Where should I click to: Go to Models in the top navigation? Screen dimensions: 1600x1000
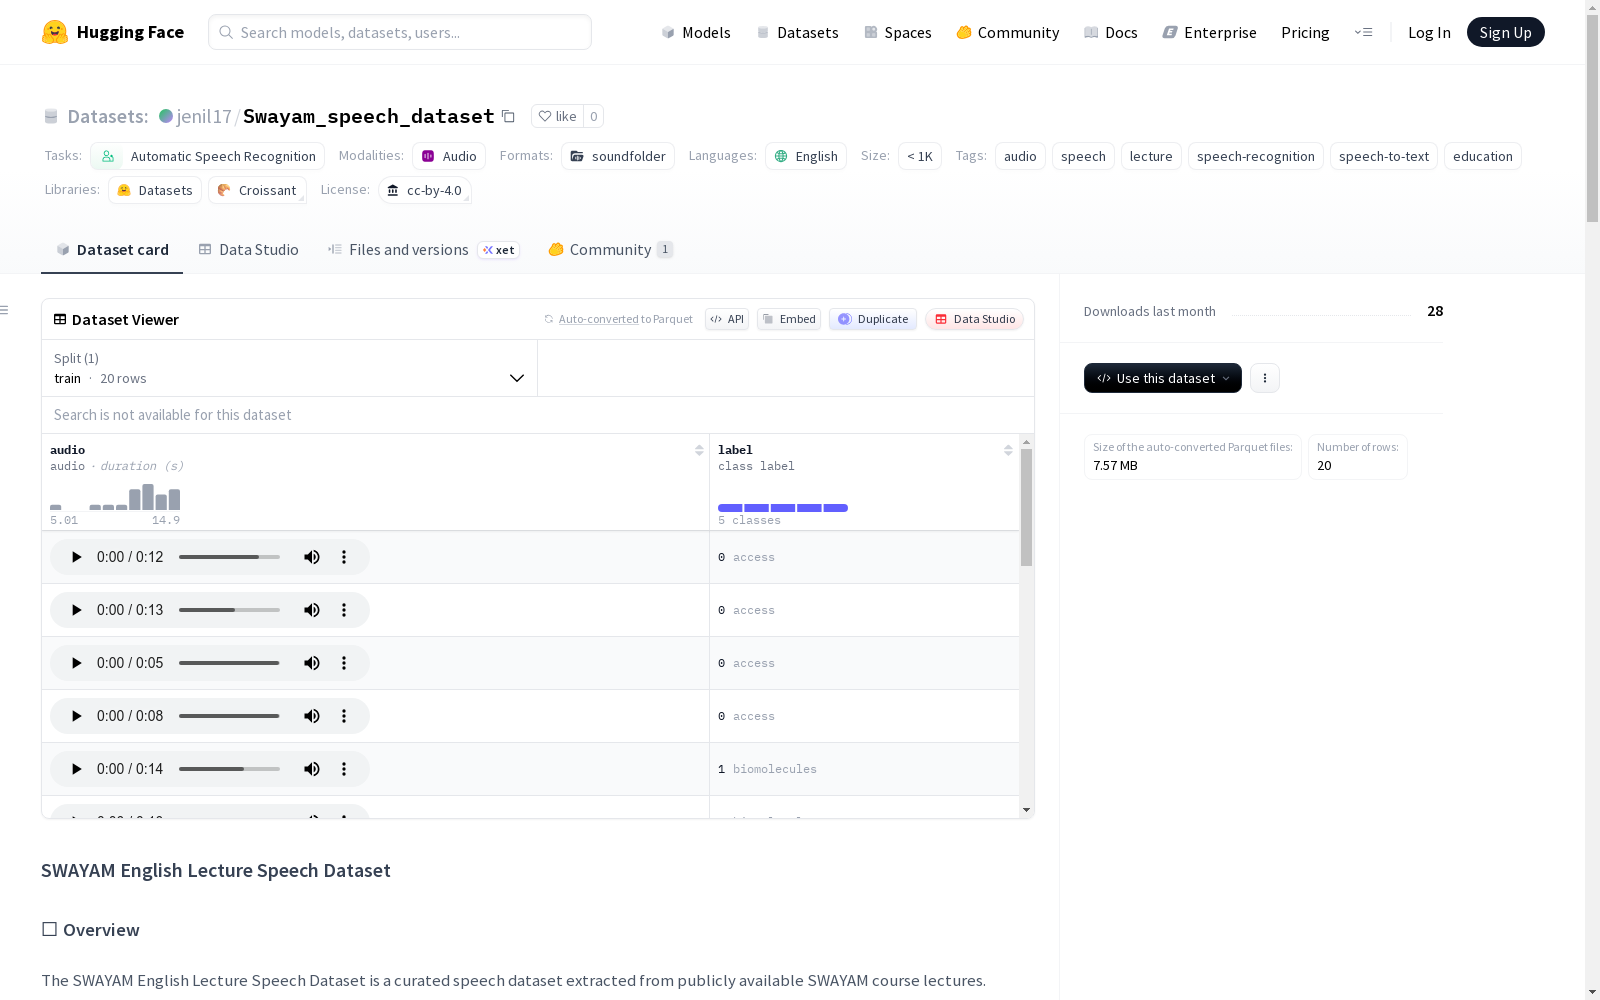point(696,32)
